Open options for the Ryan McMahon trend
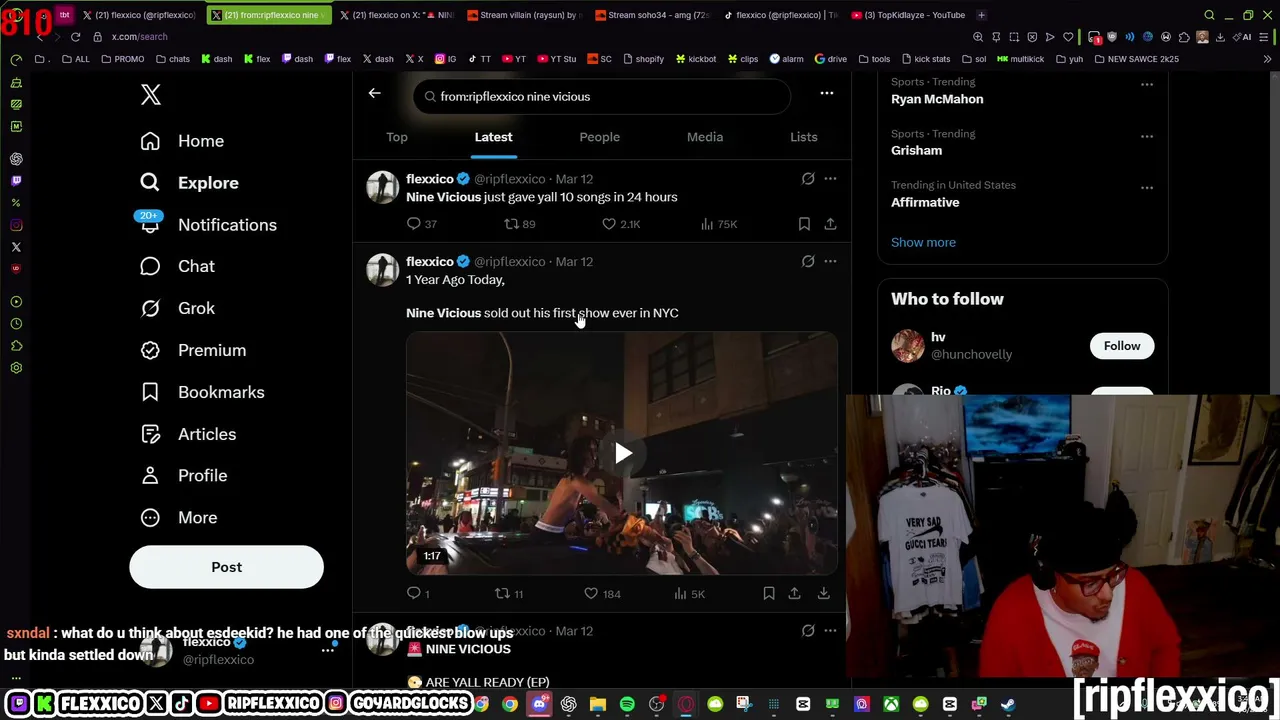This screenshot has height=720, width=1280. click(x=1147, y=84)
